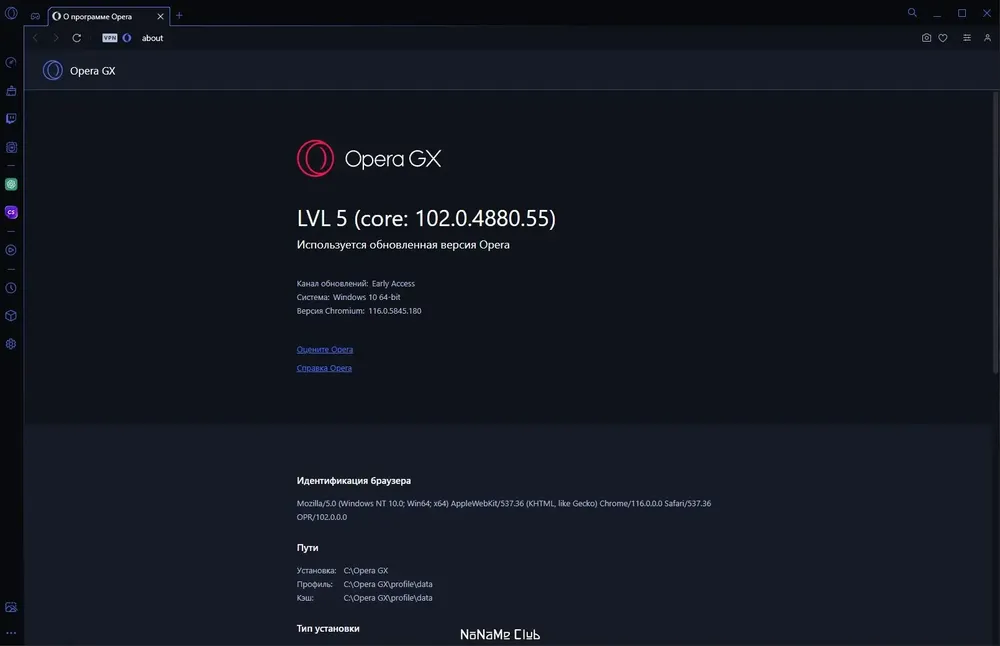
Task: Open Settings gear in sidebar
Action: pos(11,344)
